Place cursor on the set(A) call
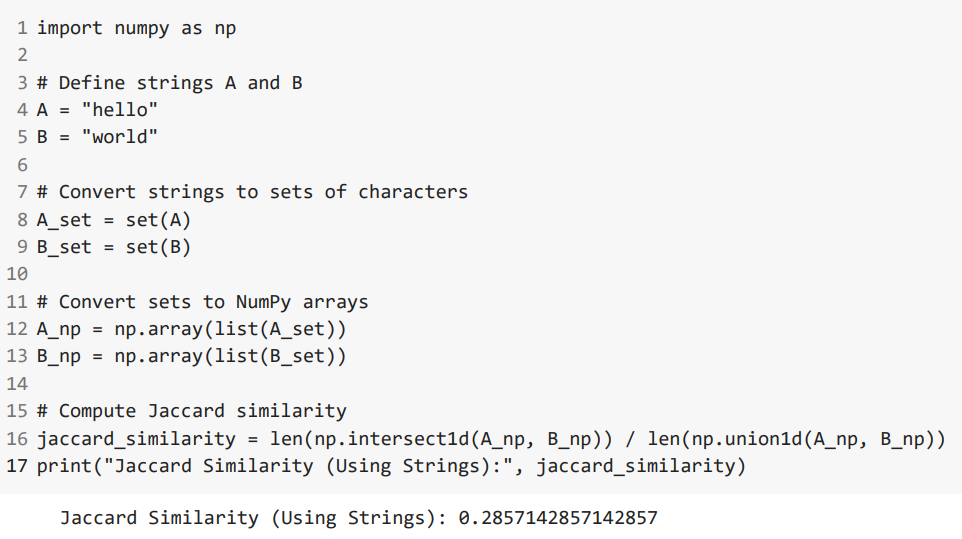This screenshot has height=539, width=962. coord(158,219)
